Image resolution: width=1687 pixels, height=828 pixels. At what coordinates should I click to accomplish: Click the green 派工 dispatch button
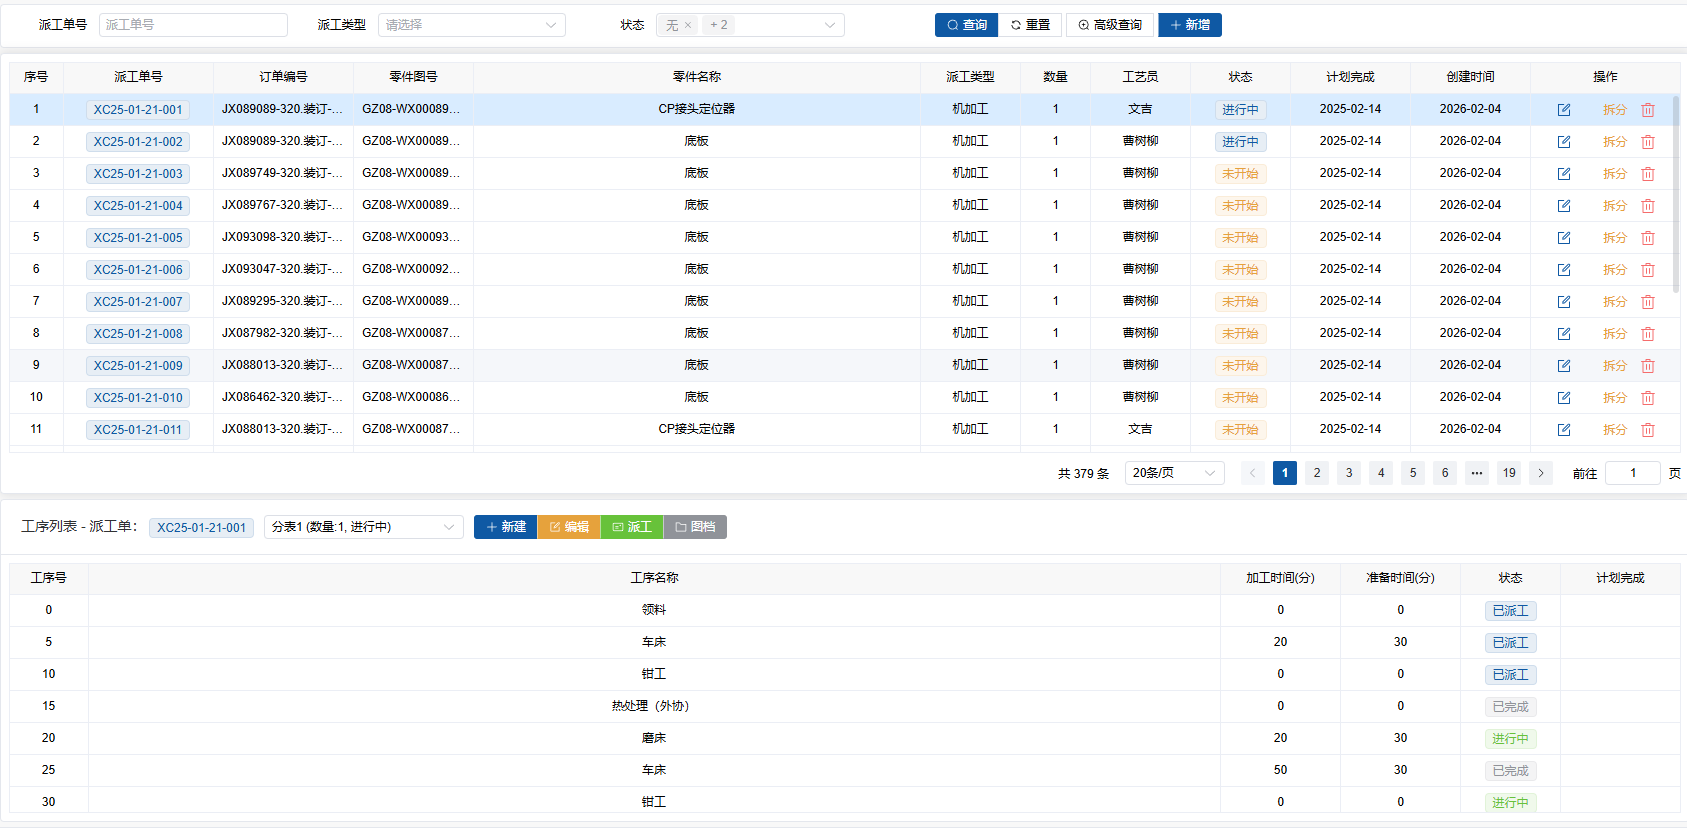[631, 527]
